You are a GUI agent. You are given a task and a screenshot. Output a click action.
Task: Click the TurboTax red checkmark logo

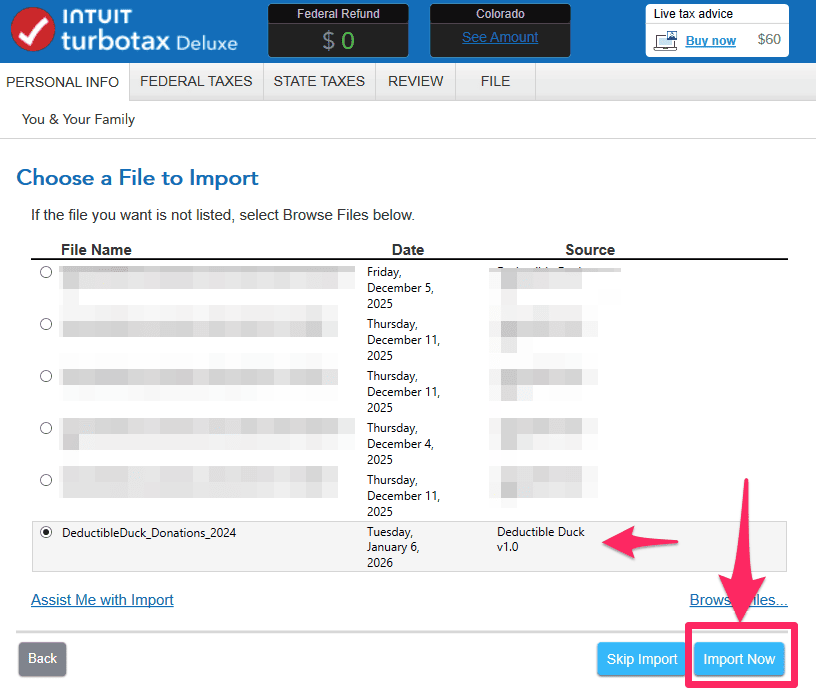coord(32,30)
